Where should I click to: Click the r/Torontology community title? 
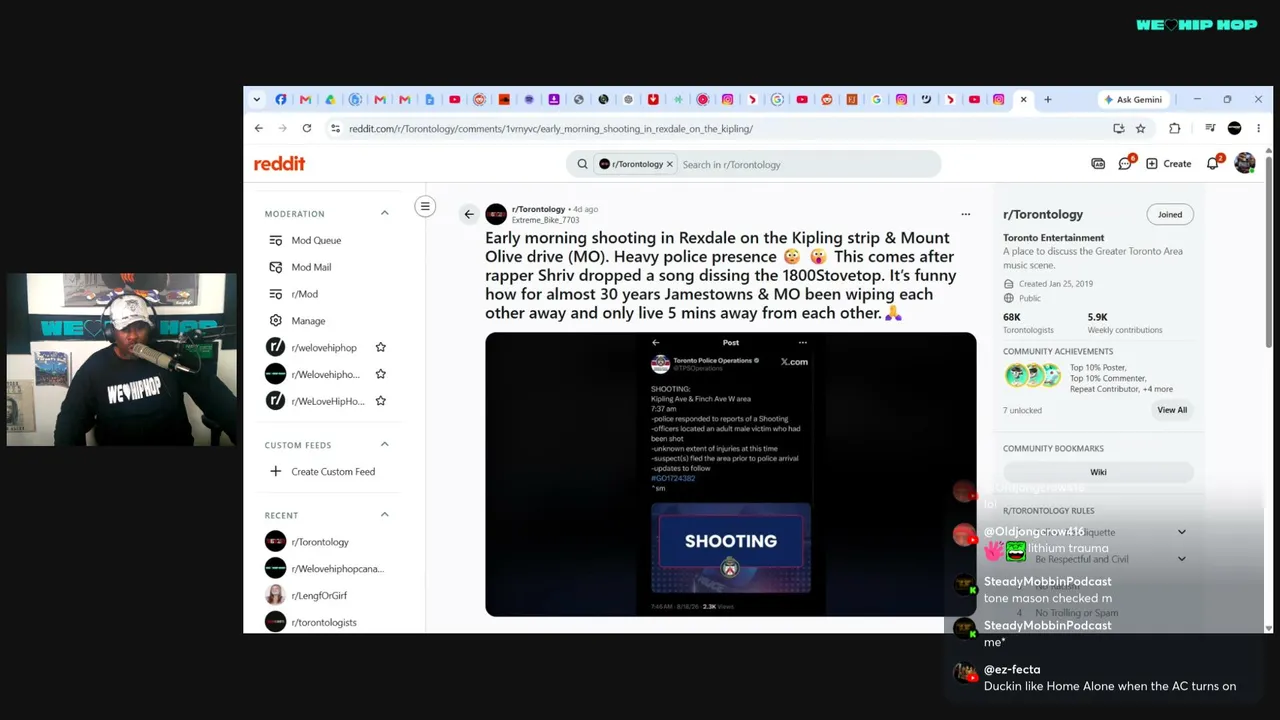(1043, 214)
